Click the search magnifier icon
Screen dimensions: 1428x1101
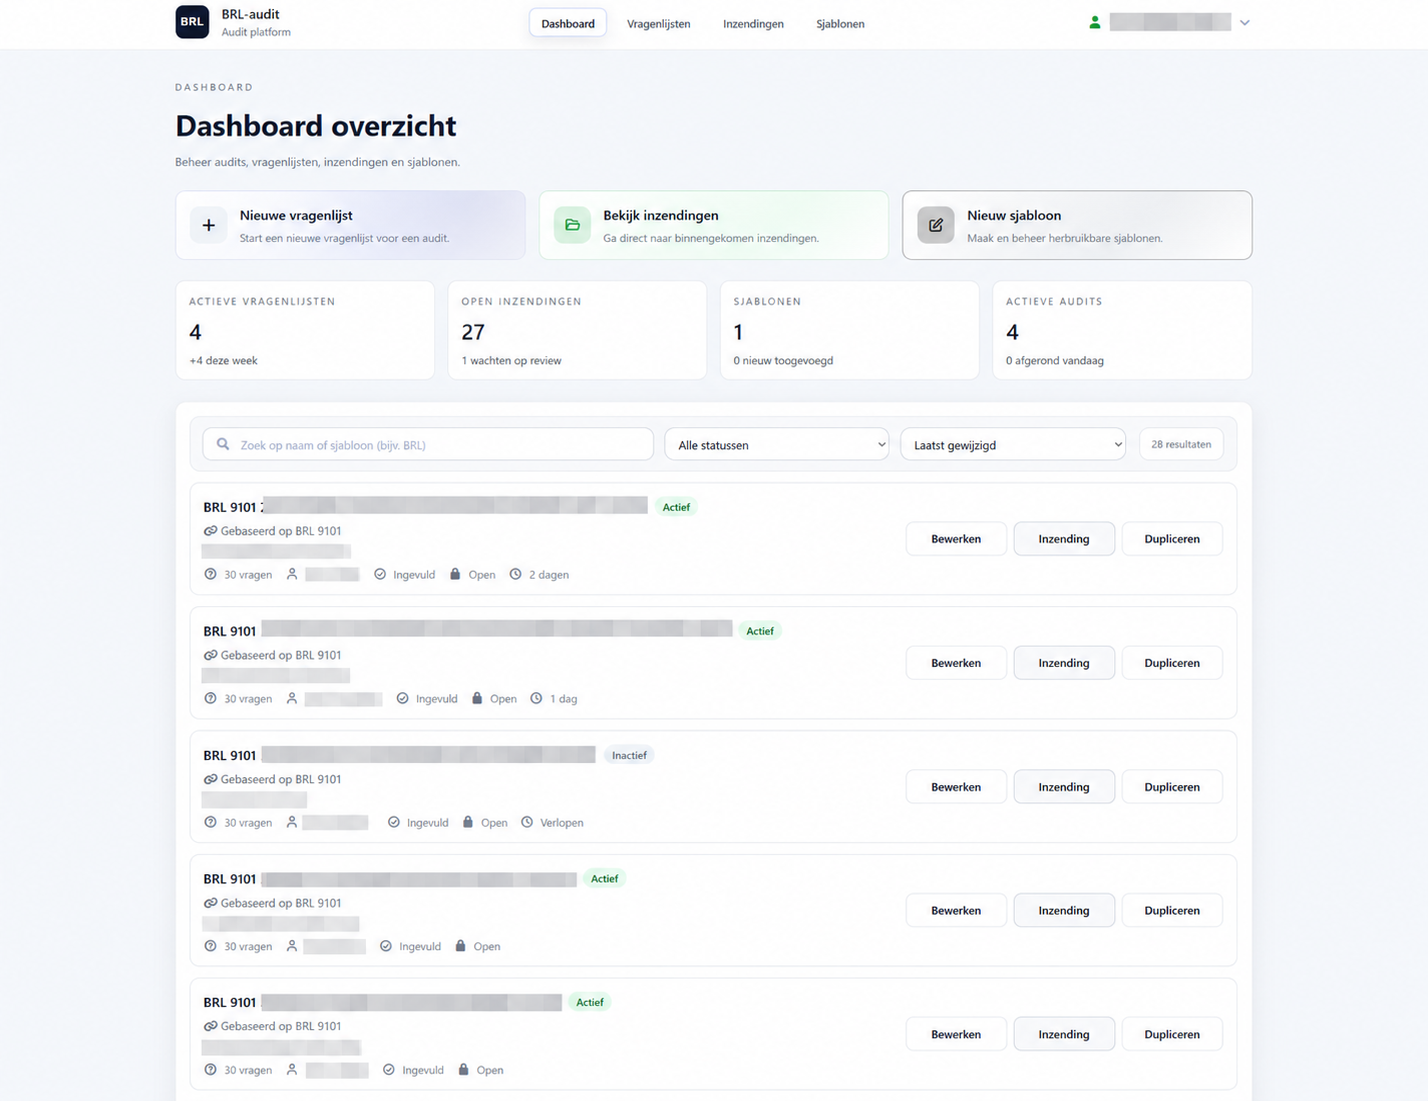tap(223, 444)
